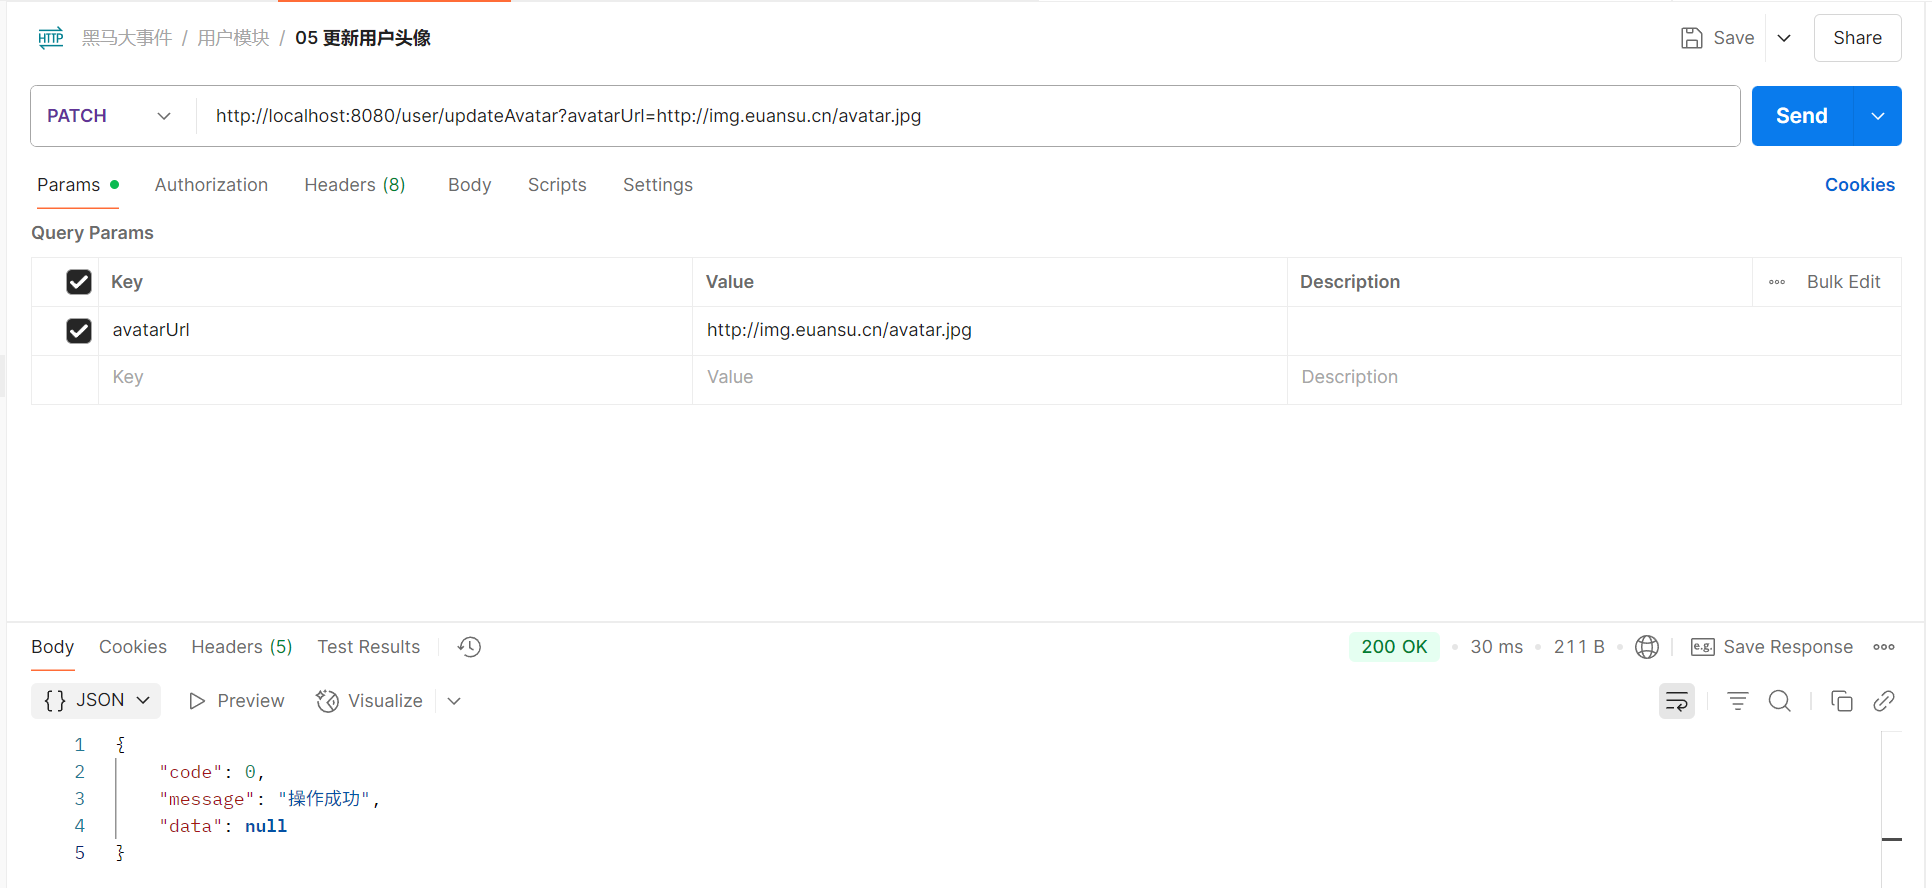Toggle the select-all checkbox in Key header
The image size is (1932, 888).
(x=79, y=282)
